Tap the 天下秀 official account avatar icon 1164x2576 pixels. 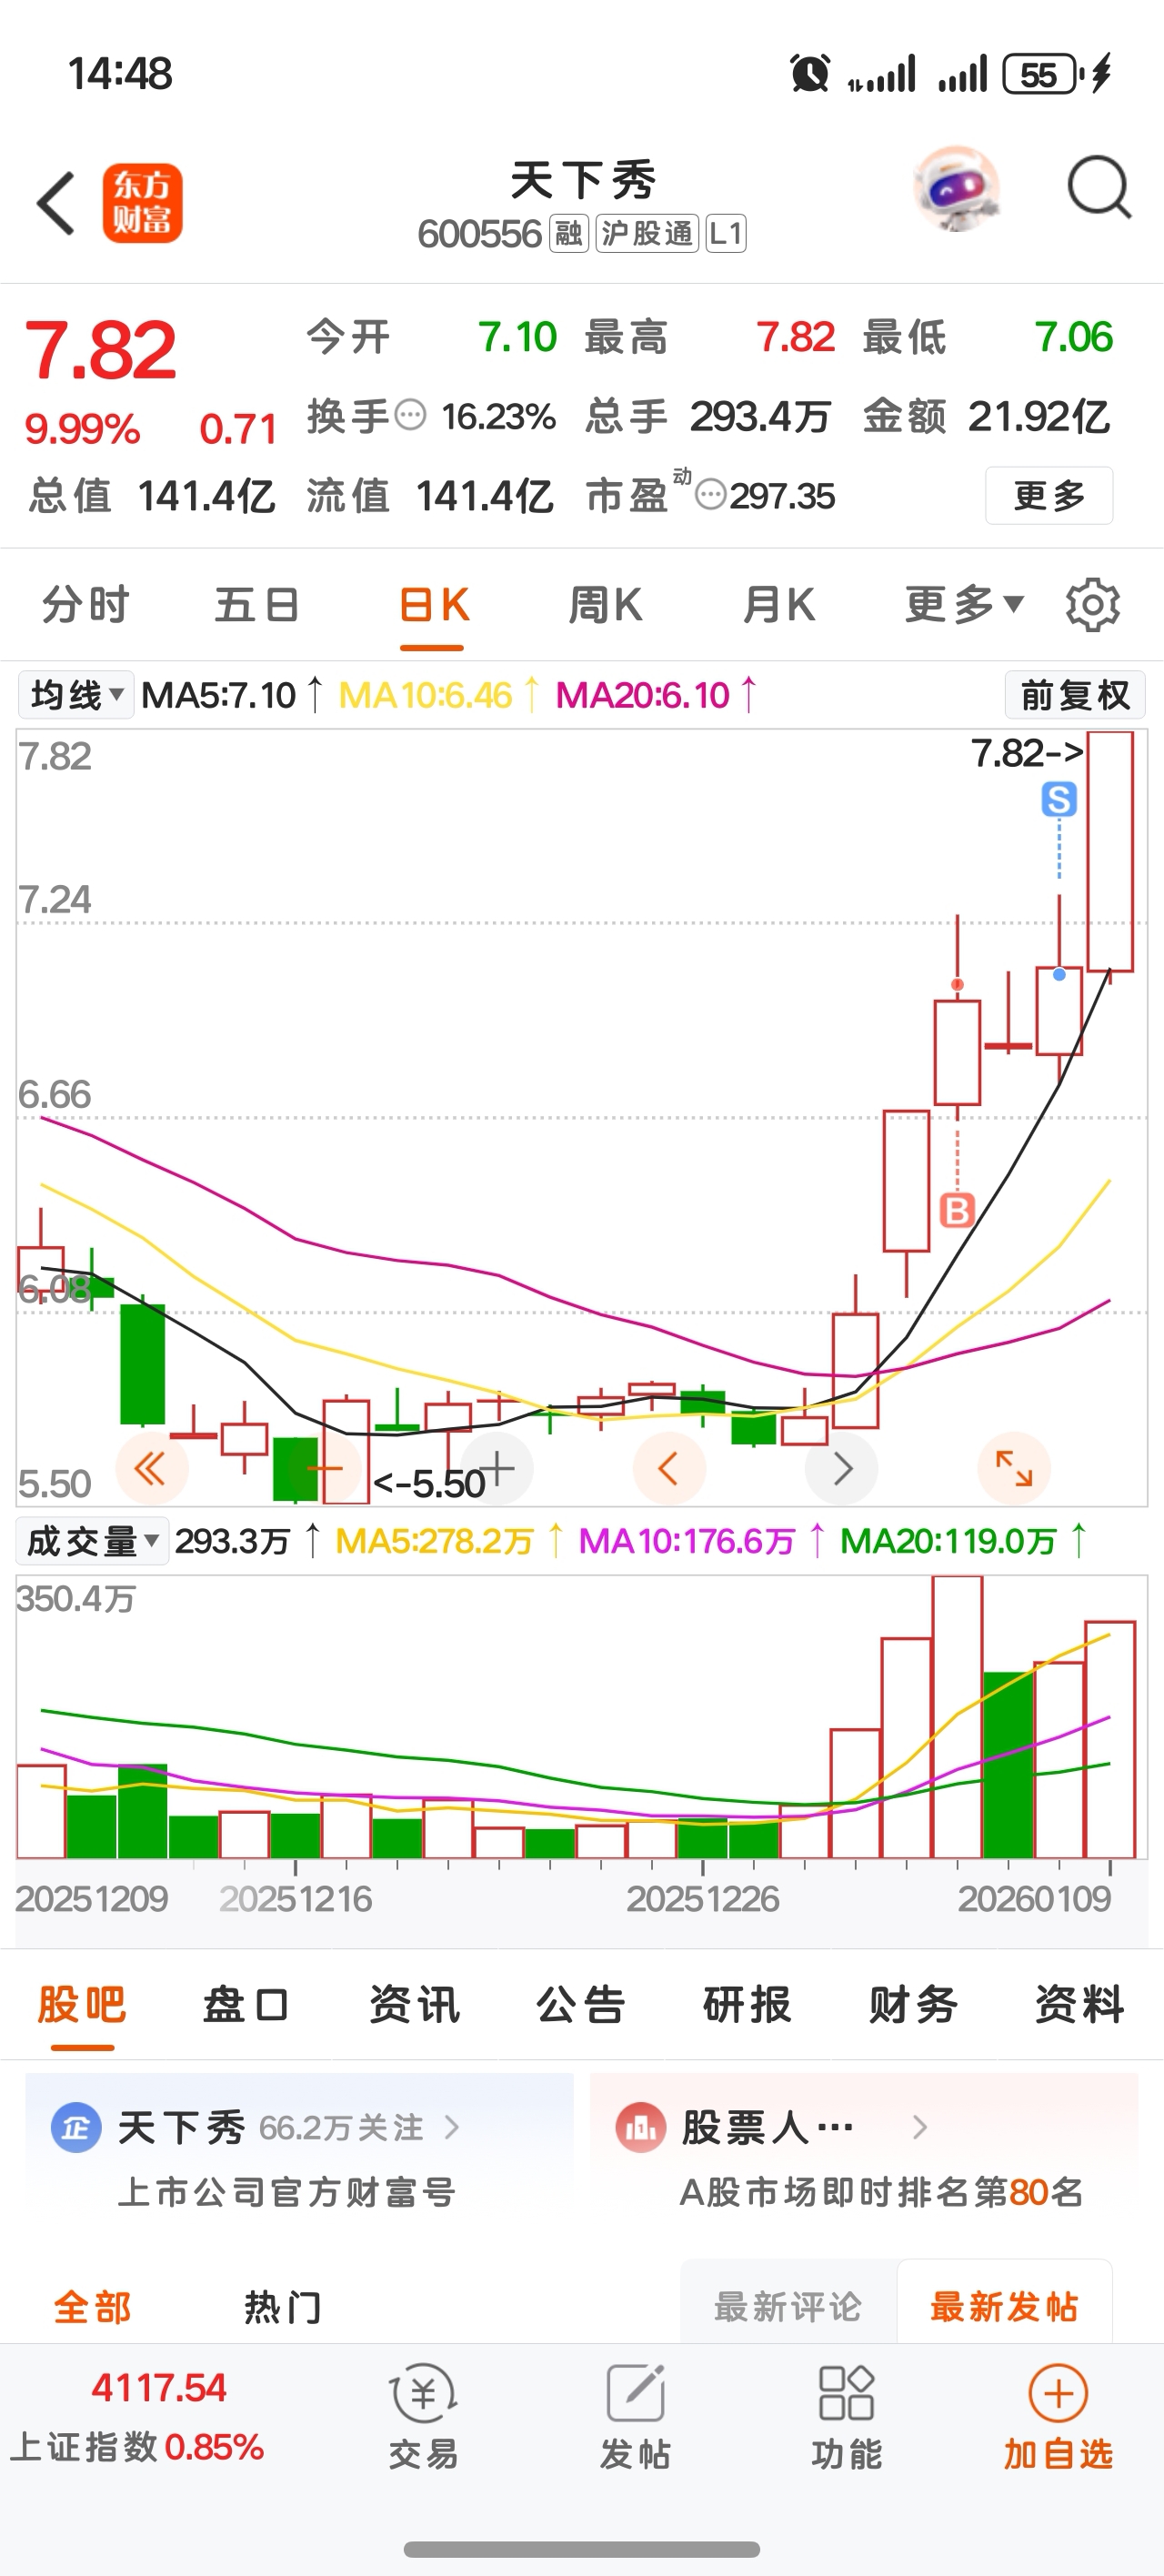pyautogui.click(x=76, y=2128)
